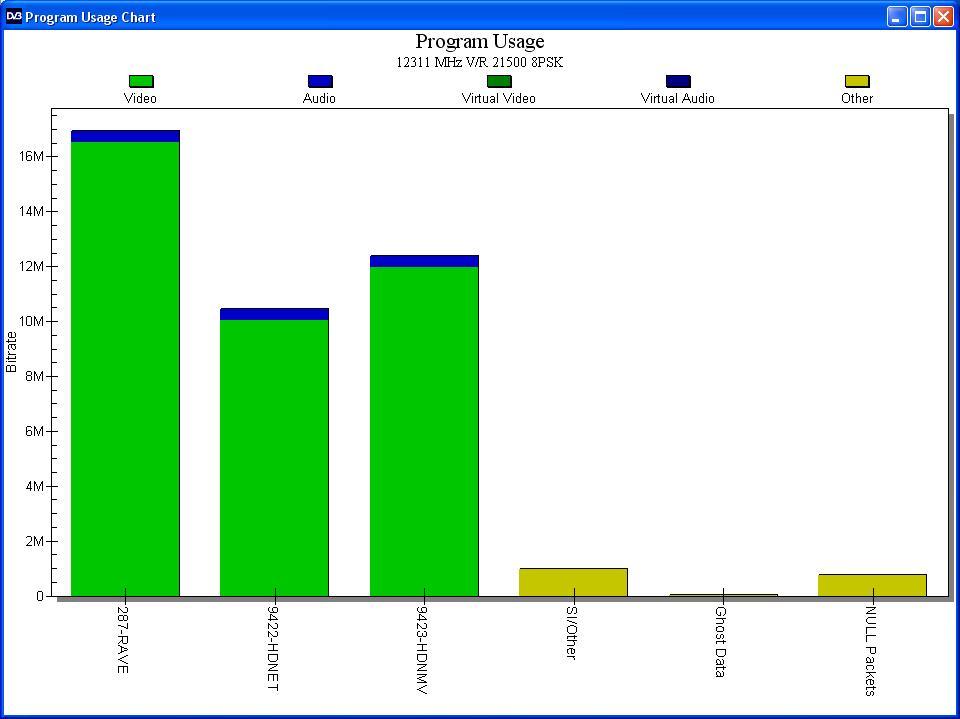Maximize the Program Usage Chart window
The image size is (960, 719).
pos(920,17)
